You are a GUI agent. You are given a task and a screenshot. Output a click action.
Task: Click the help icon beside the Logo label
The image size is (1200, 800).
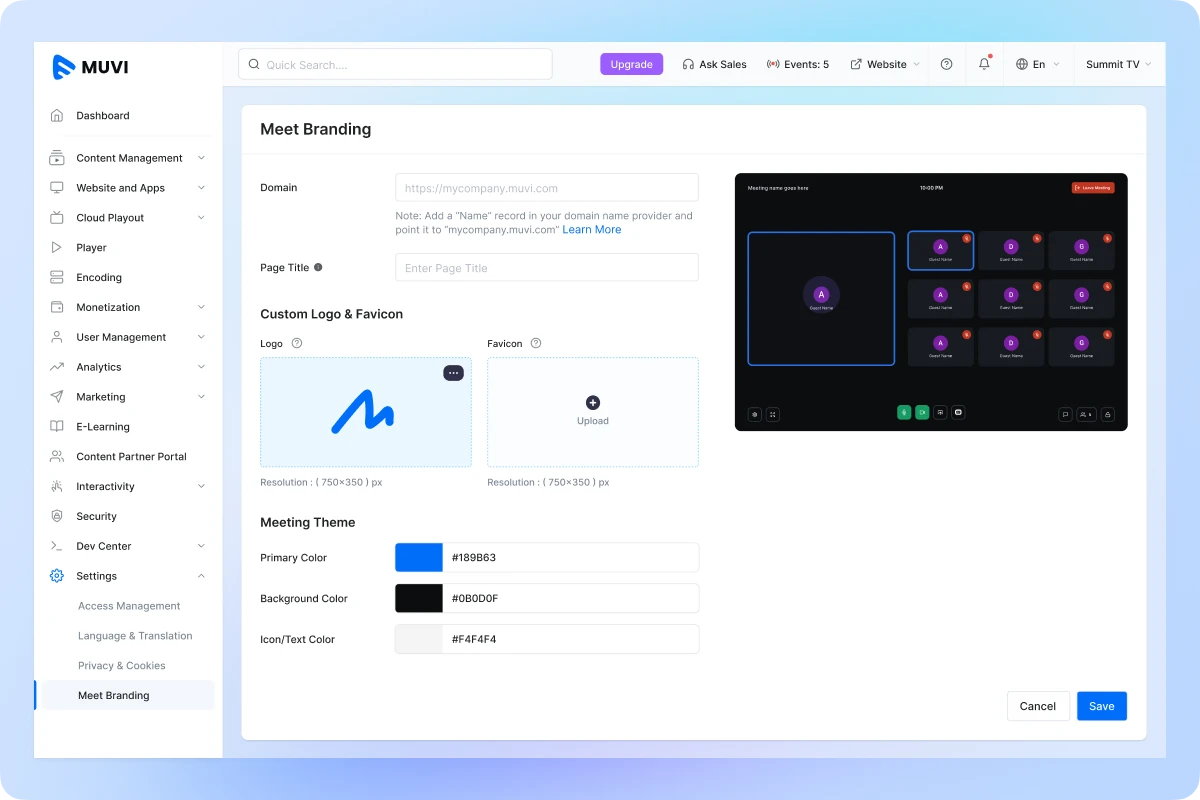[x=296, y=343]
